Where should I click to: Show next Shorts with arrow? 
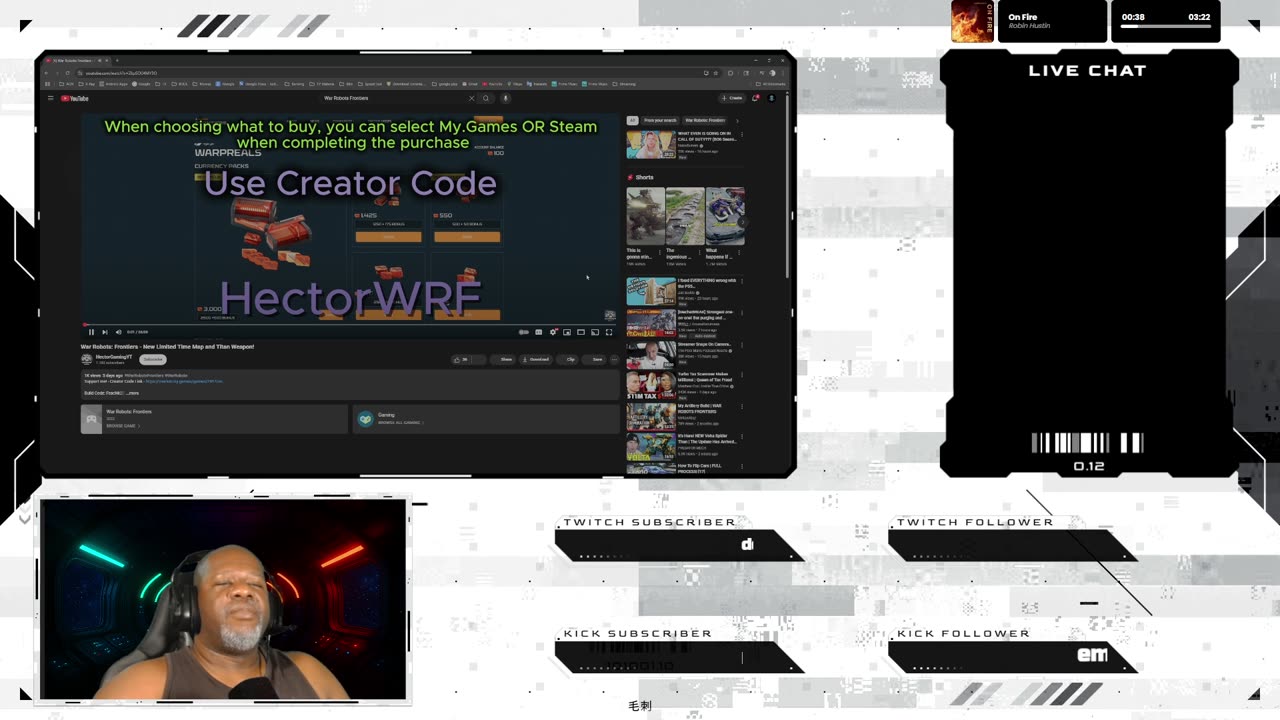(x=743, y=222)
